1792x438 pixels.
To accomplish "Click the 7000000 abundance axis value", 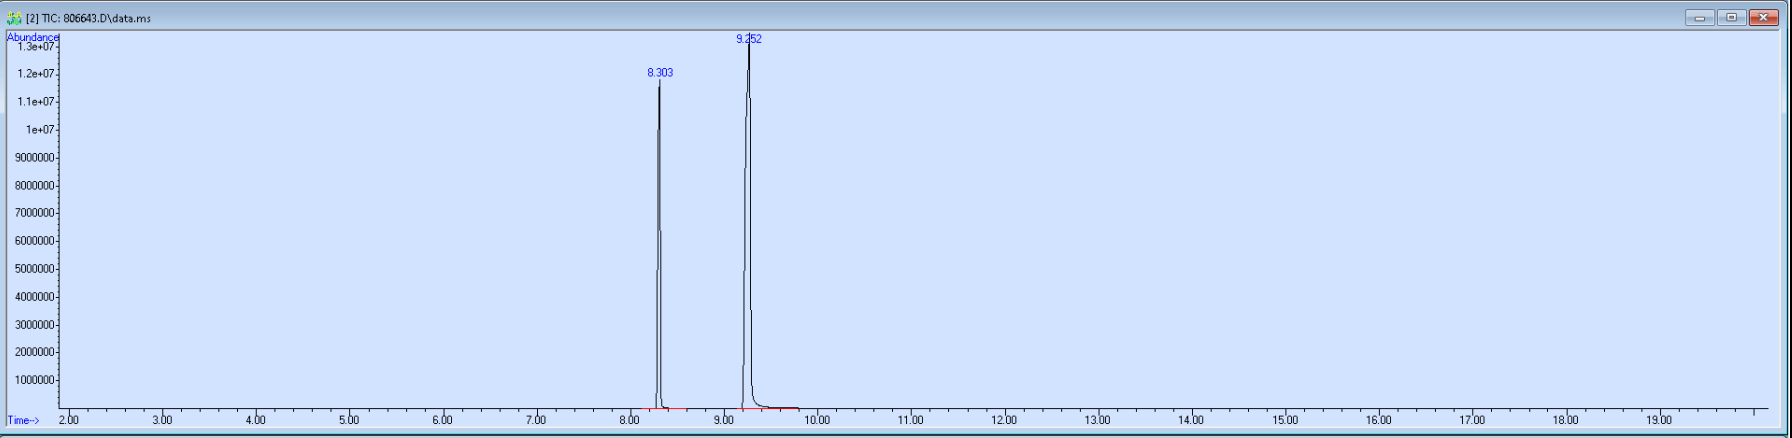I will point(37,213).
